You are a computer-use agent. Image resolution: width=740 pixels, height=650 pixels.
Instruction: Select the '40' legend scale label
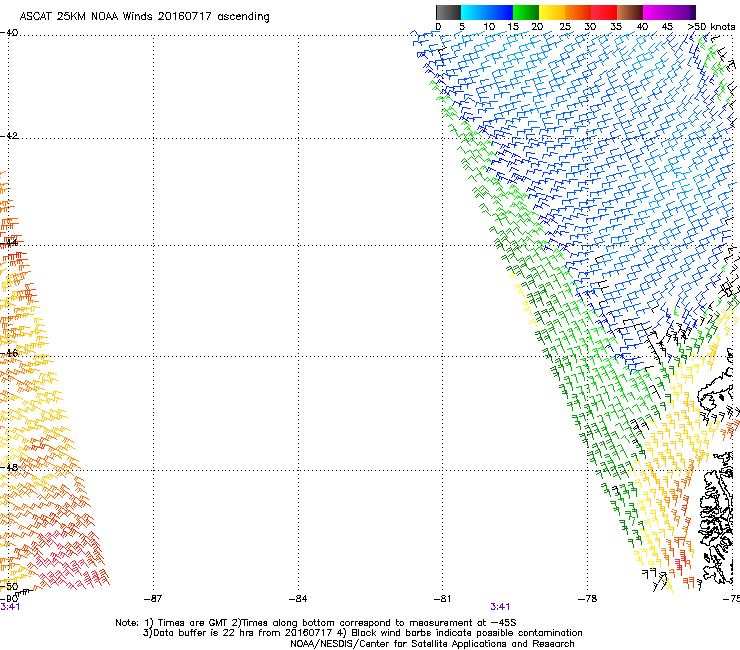click(642, 27)
